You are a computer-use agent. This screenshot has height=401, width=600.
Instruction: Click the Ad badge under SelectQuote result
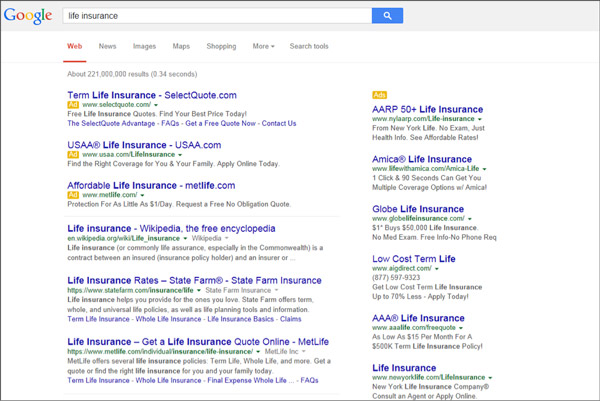coord(73,104)
